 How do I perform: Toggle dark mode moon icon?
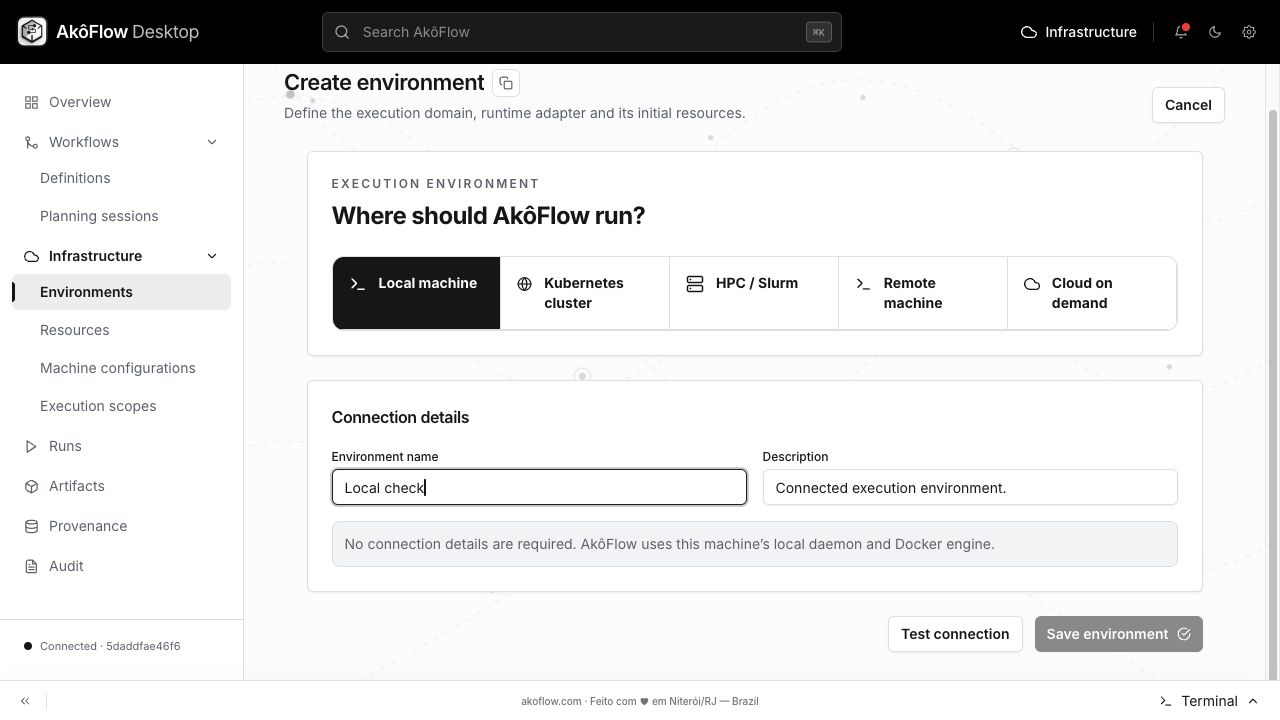pyautogui.click(x=1215, y=32)
